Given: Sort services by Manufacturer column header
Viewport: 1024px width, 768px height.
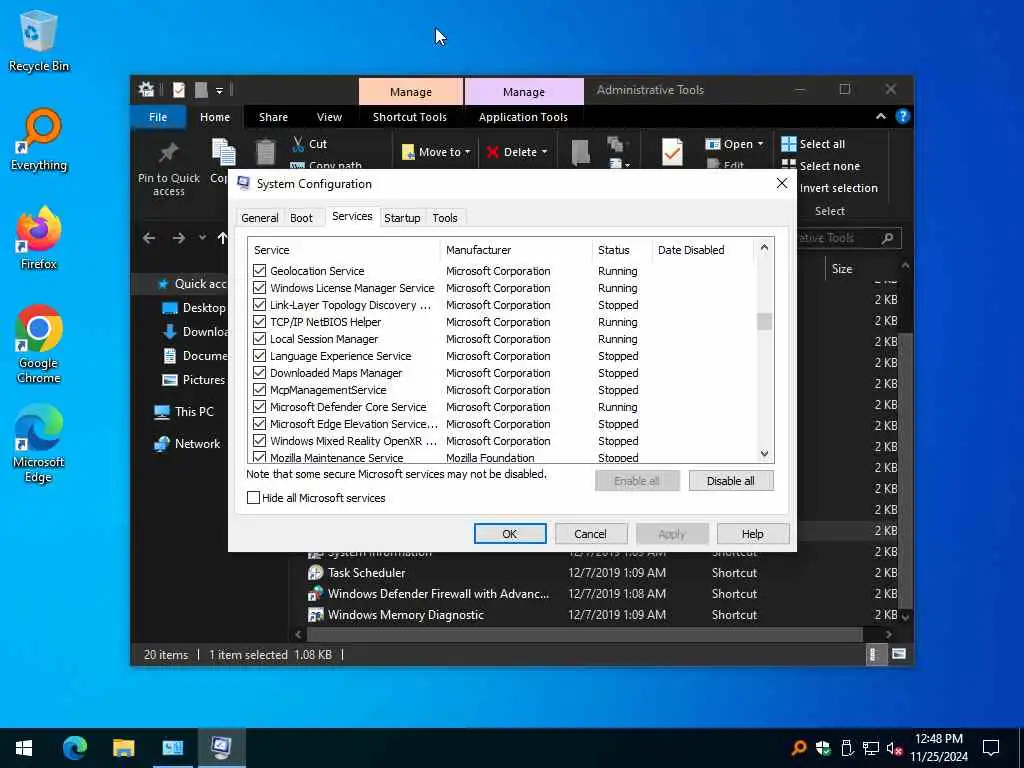Looking at the screenshot, I should click(516, 249).
